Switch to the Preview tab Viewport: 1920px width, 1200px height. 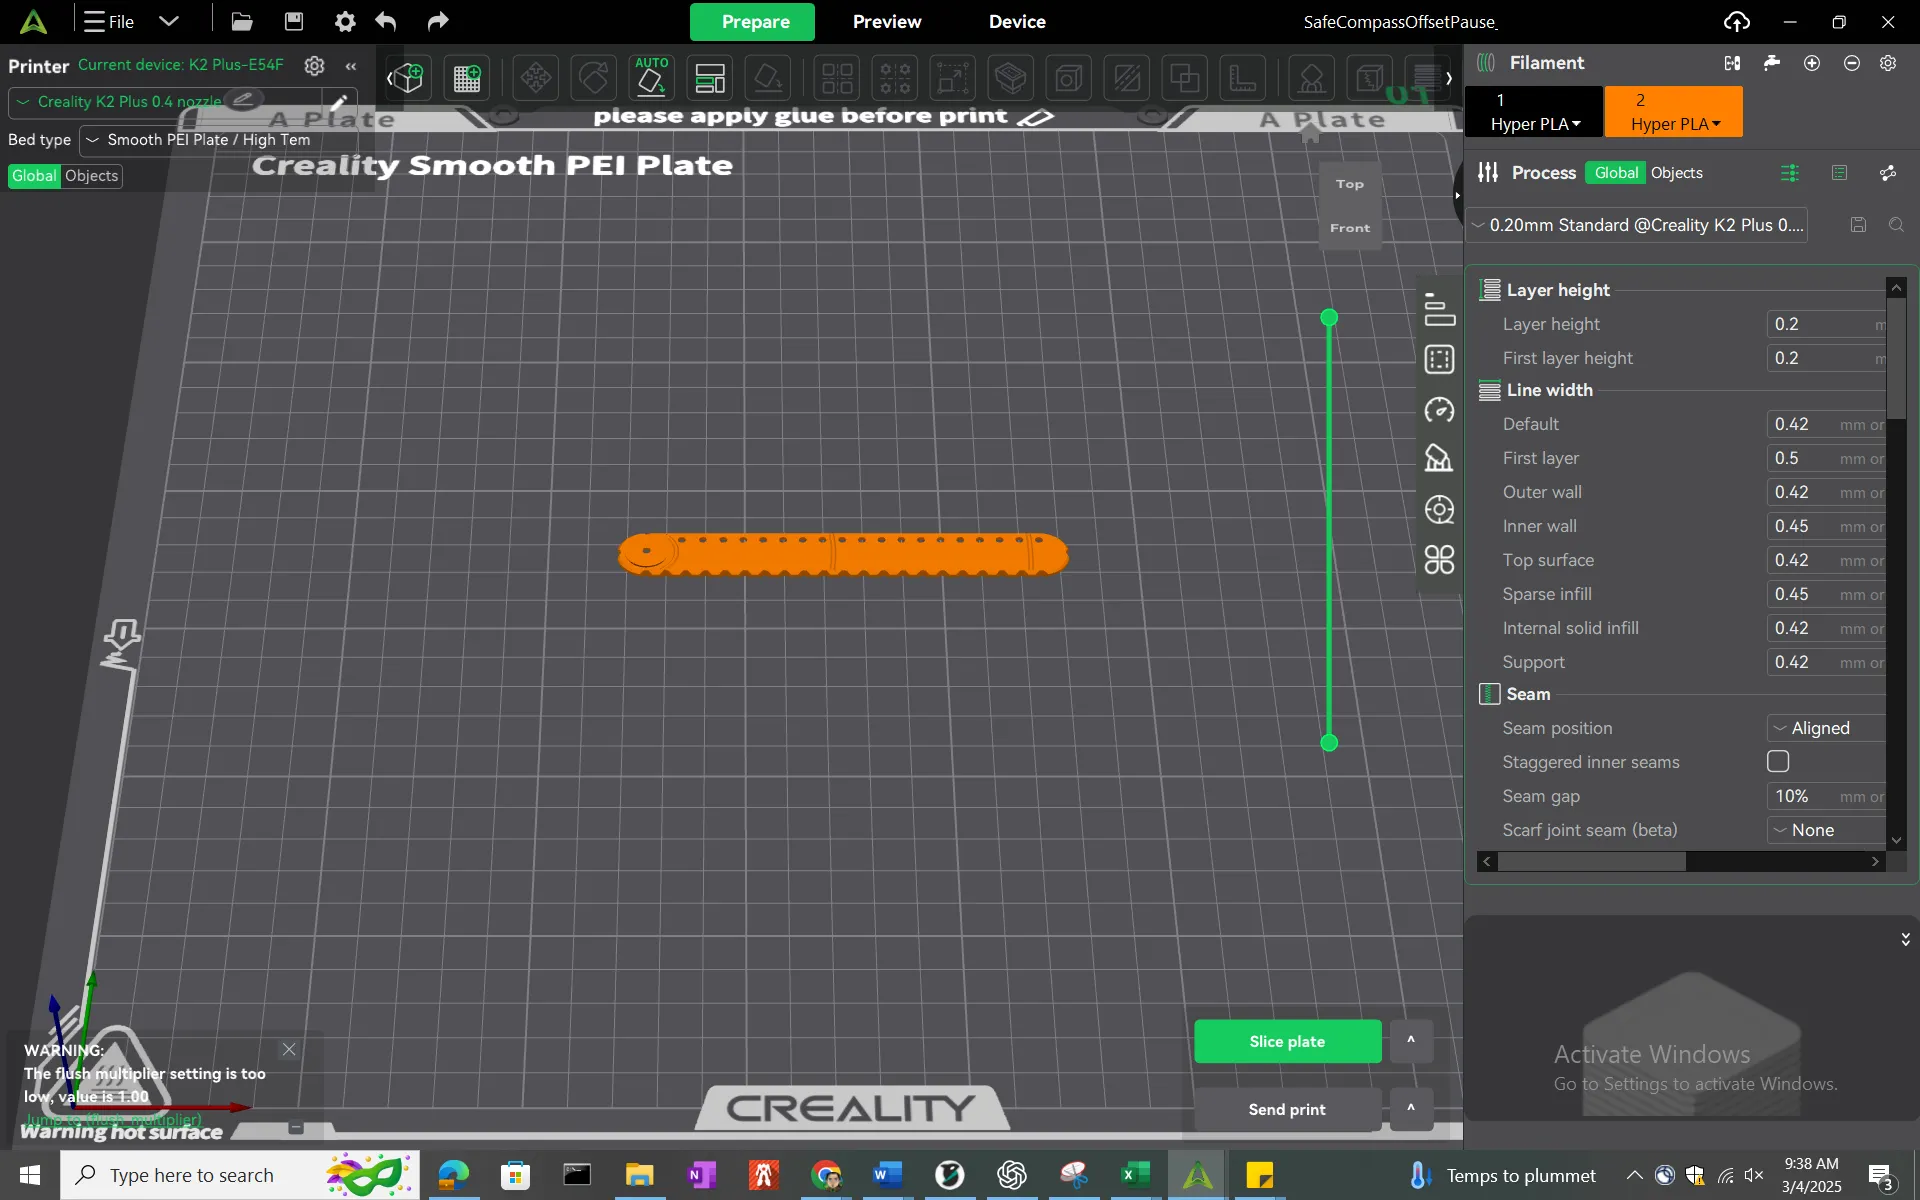887,21
